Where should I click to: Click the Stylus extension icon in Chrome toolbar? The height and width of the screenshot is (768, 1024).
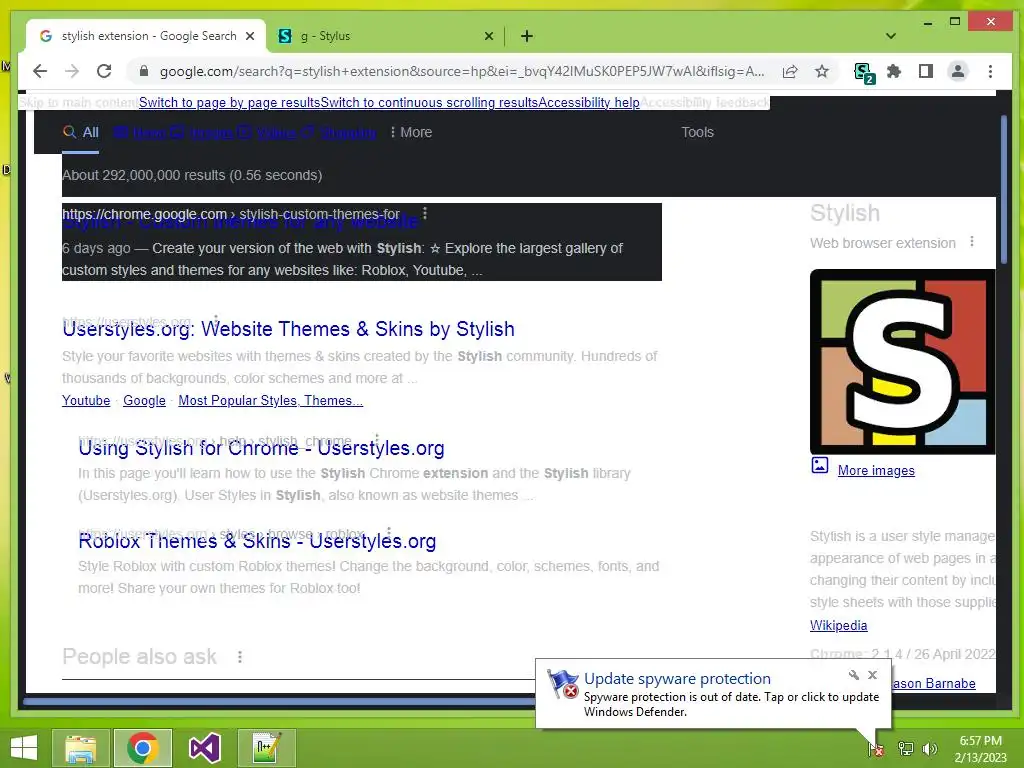click(863, 72)
